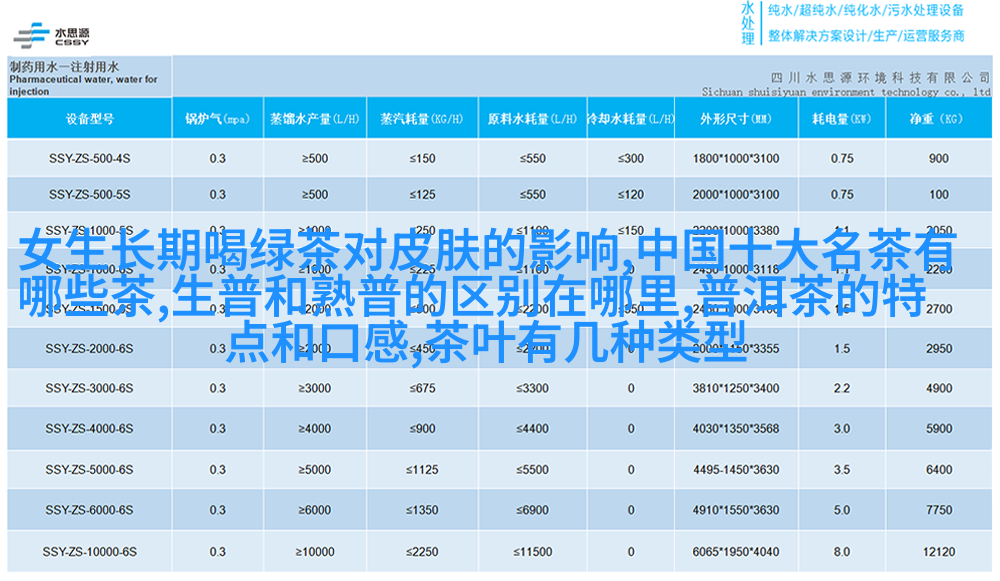
Task: Click the 蒸汽耗量(KG/H) header cell
Action: 422,119
